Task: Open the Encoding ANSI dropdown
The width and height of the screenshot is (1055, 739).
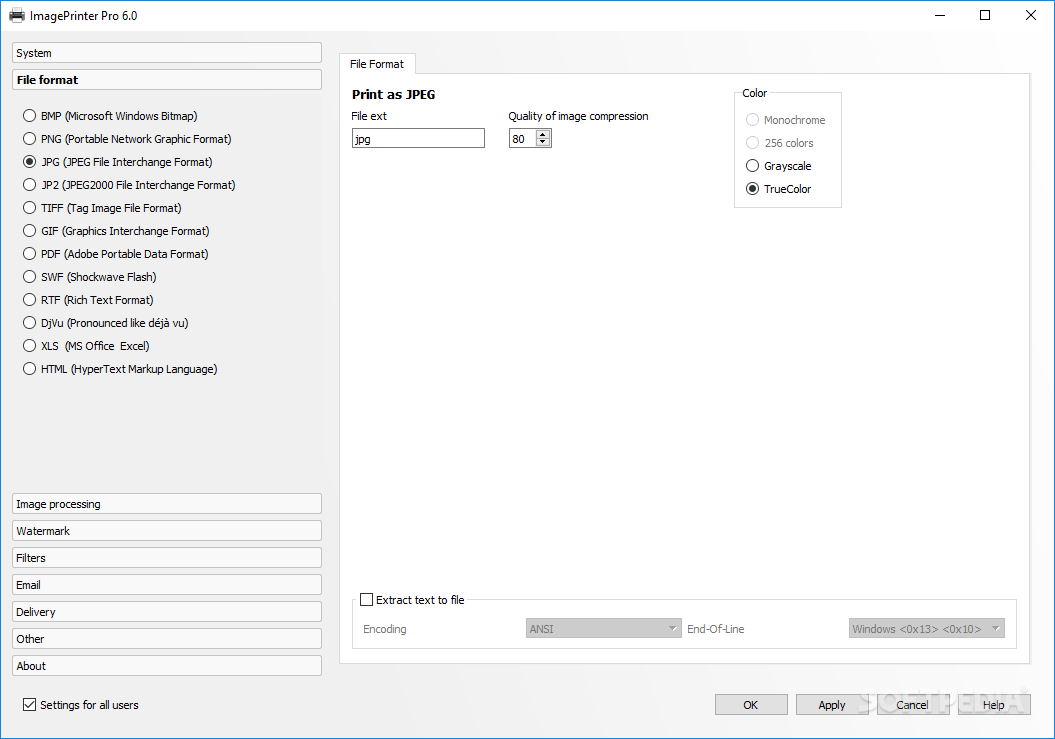Action: point(603,628)
